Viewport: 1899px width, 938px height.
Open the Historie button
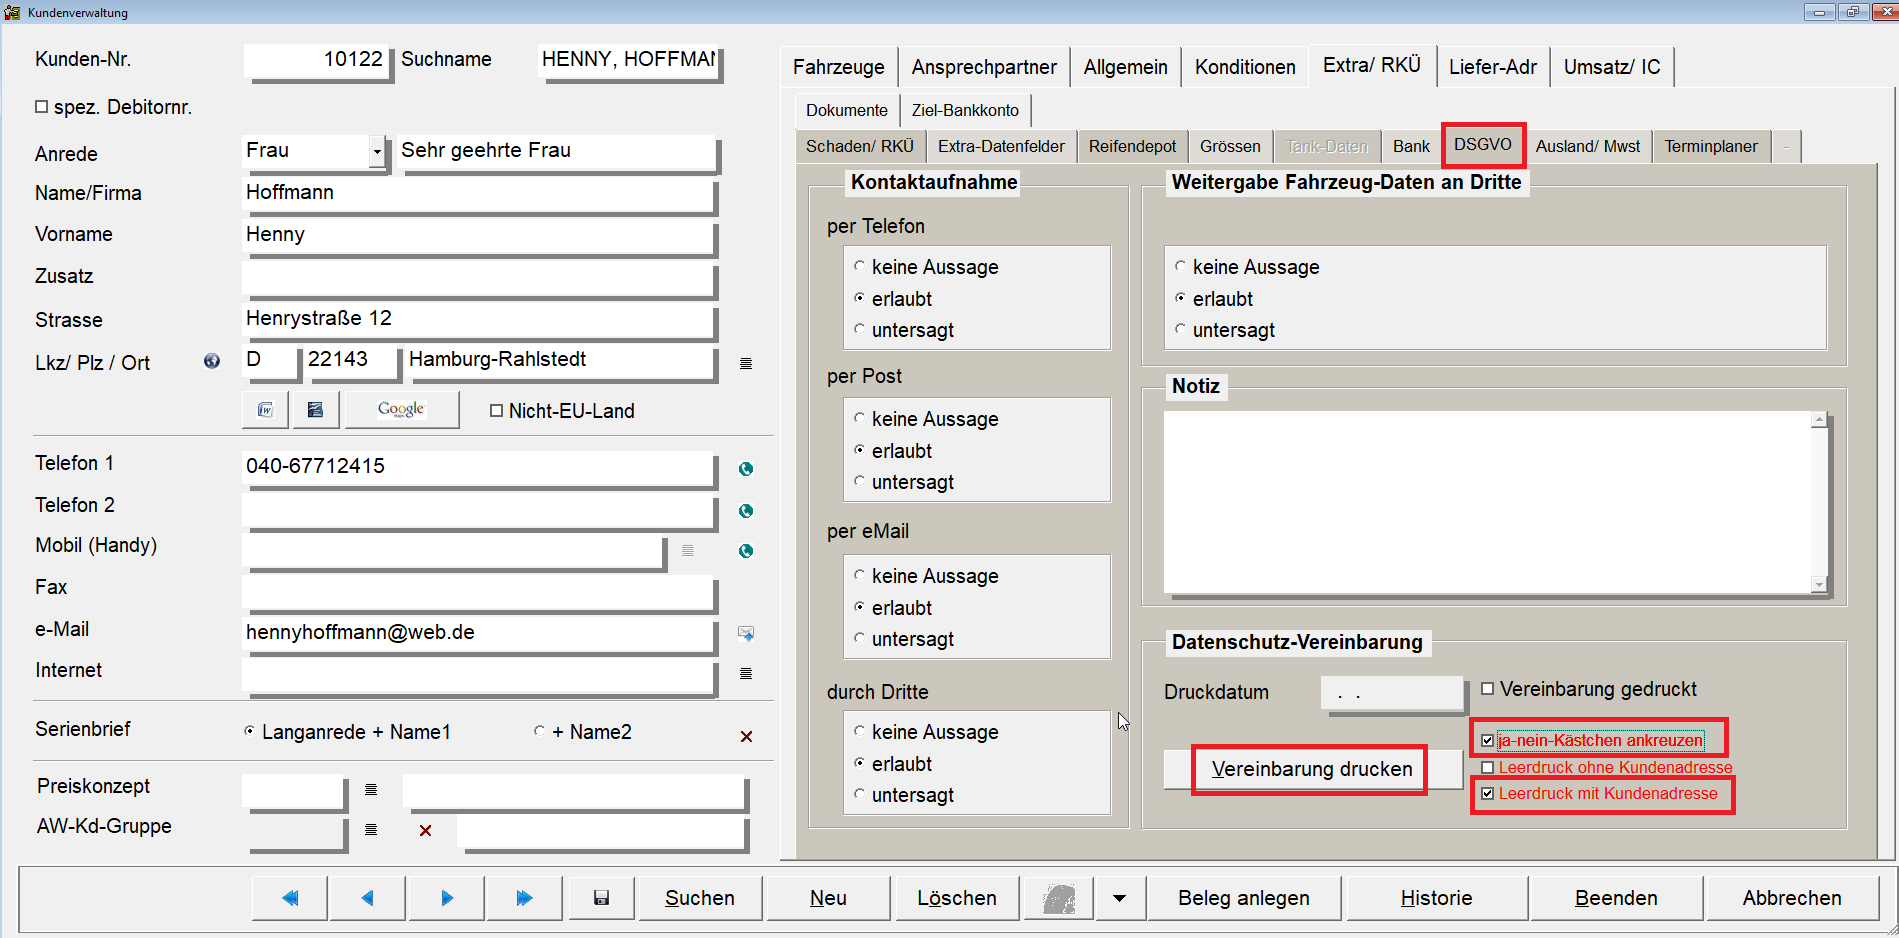(x=1436, y=898)
